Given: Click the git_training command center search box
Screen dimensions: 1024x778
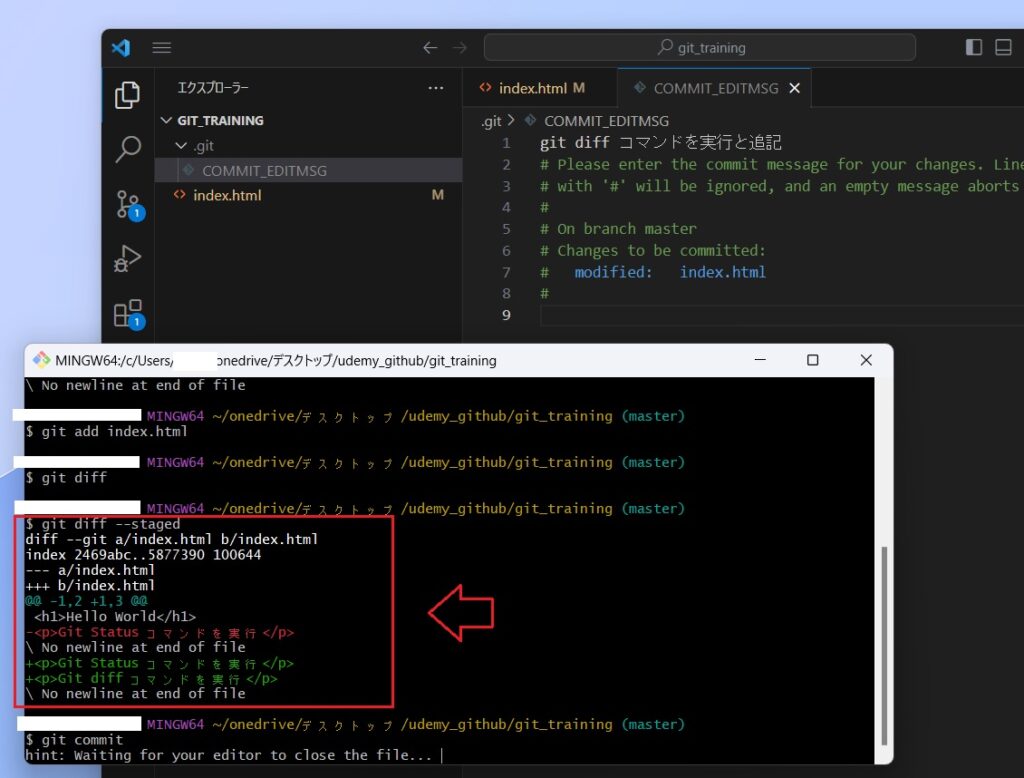Looking at the screenshot, I should (700, 48).
